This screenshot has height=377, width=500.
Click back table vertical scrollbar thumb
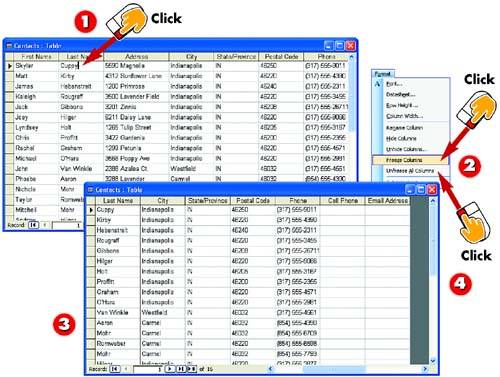tap(352, 96)
